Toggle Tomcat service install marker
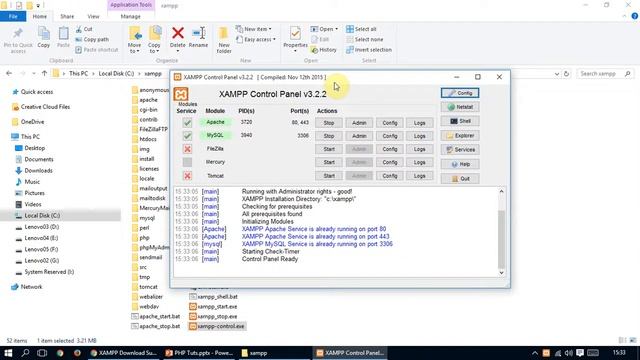This screenshot has height=360, width=640. [187, 176]
